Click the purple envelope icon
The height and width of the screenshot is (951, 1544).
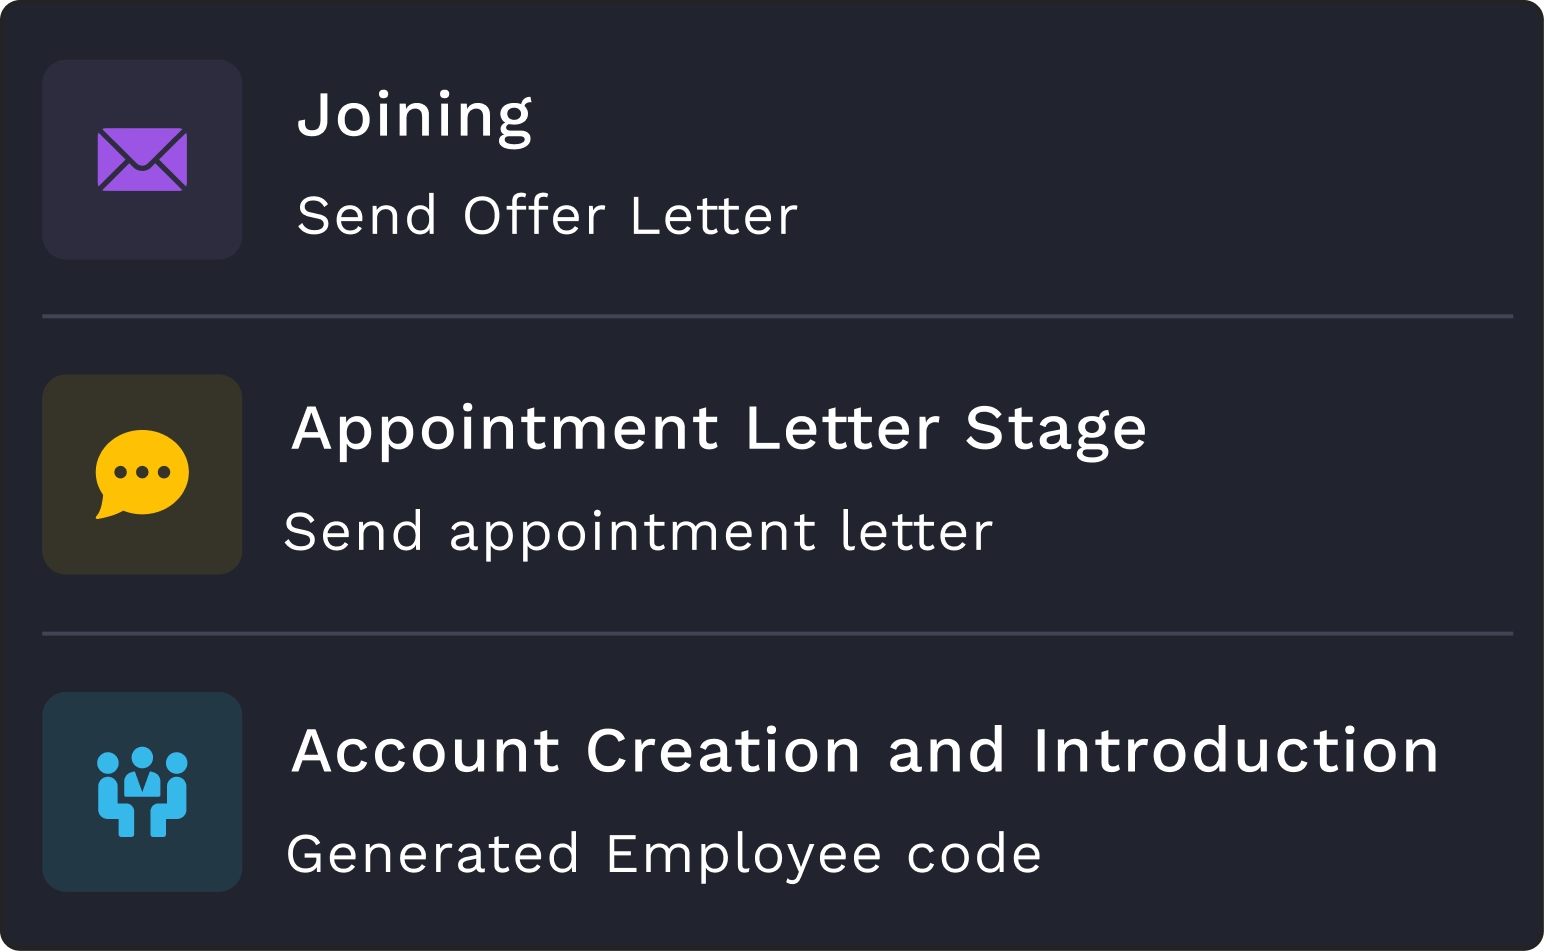[x=142, y=159]
